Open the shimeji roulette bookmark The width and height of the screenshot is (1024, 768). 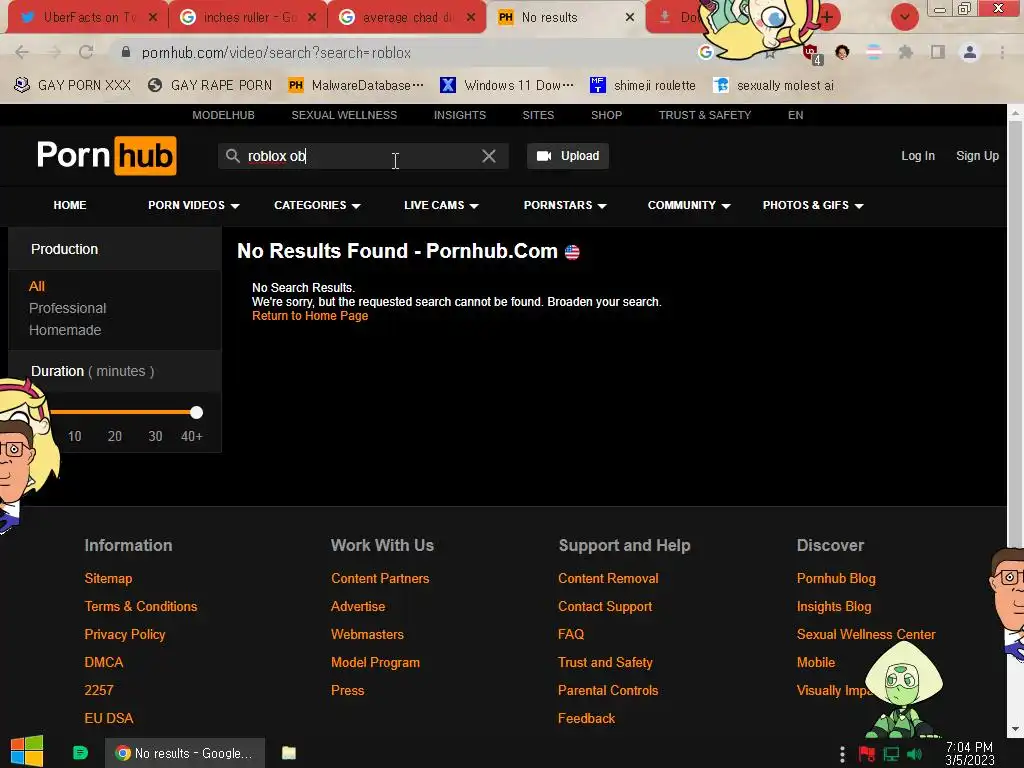[643, 86]
